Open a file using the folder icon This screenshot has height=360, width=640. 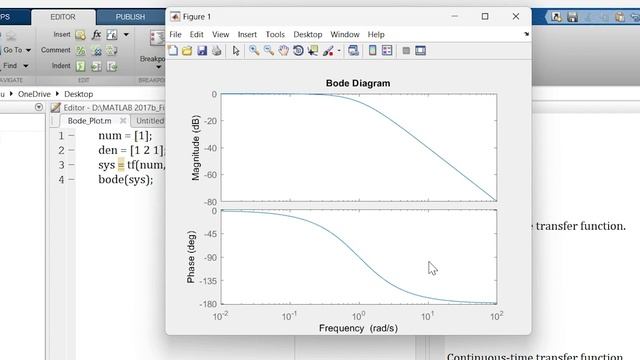(187, 51)
